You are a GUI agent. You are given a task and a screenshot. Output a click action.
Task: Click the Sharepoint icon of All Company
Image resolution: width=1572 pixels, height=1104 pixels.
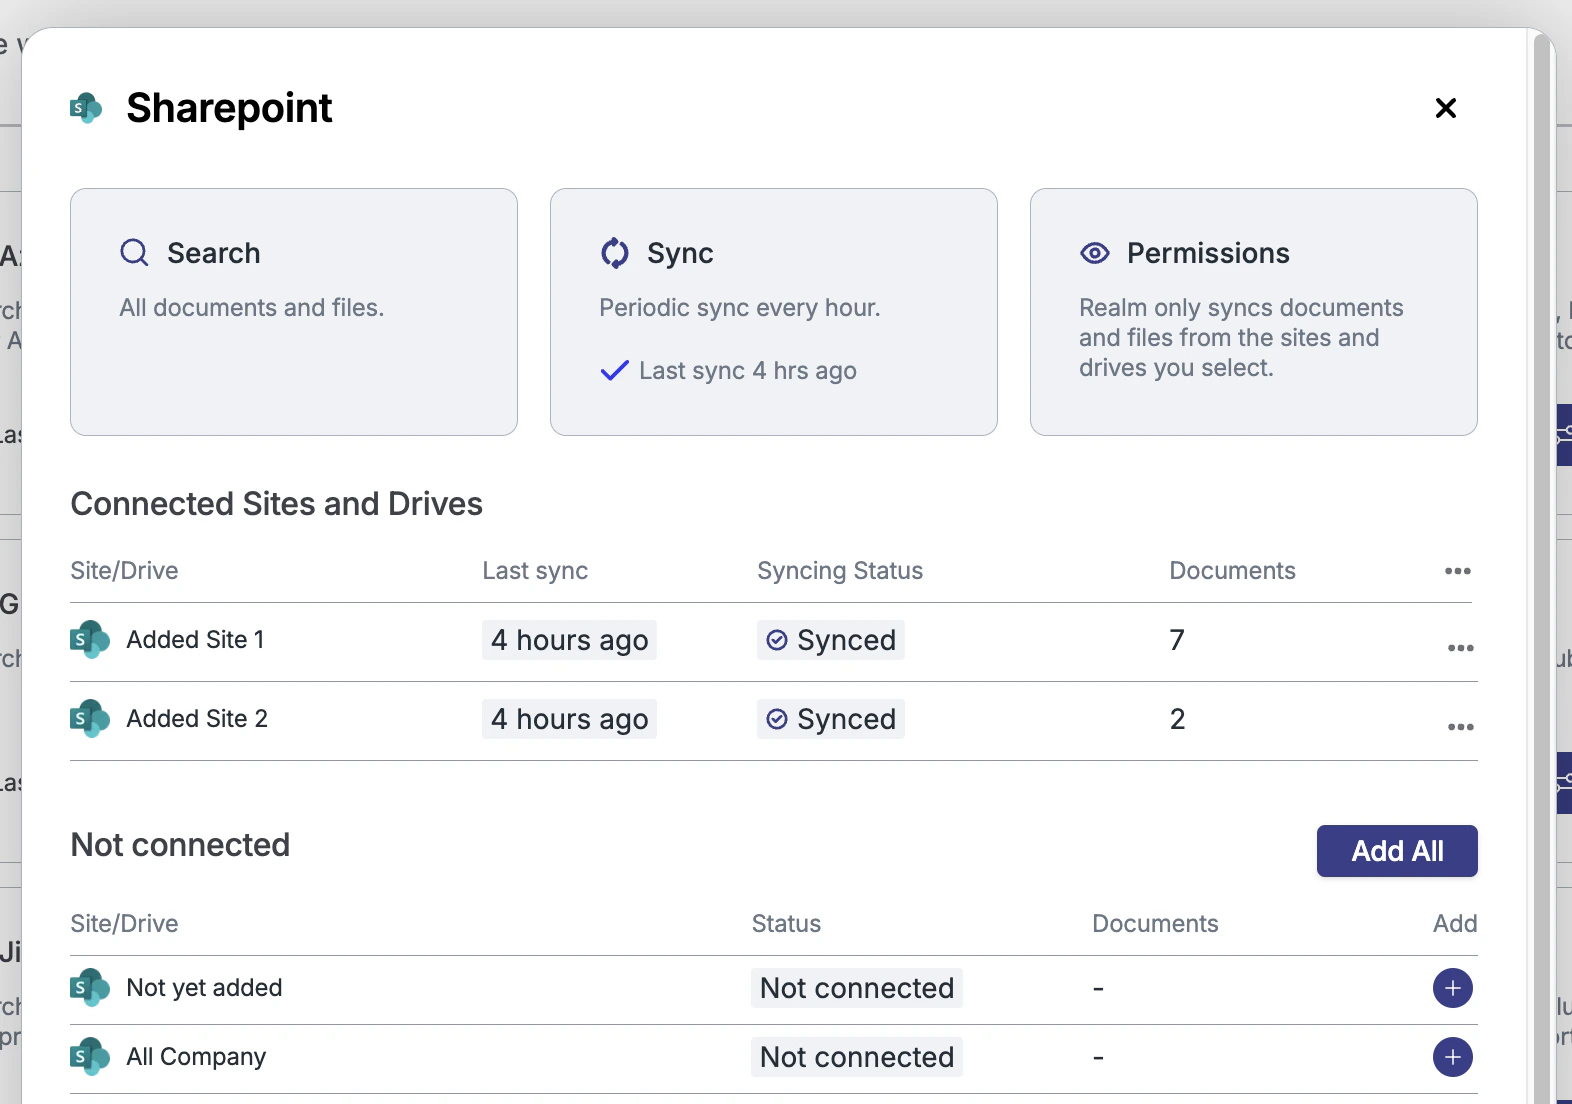(x=90, y=1057)
